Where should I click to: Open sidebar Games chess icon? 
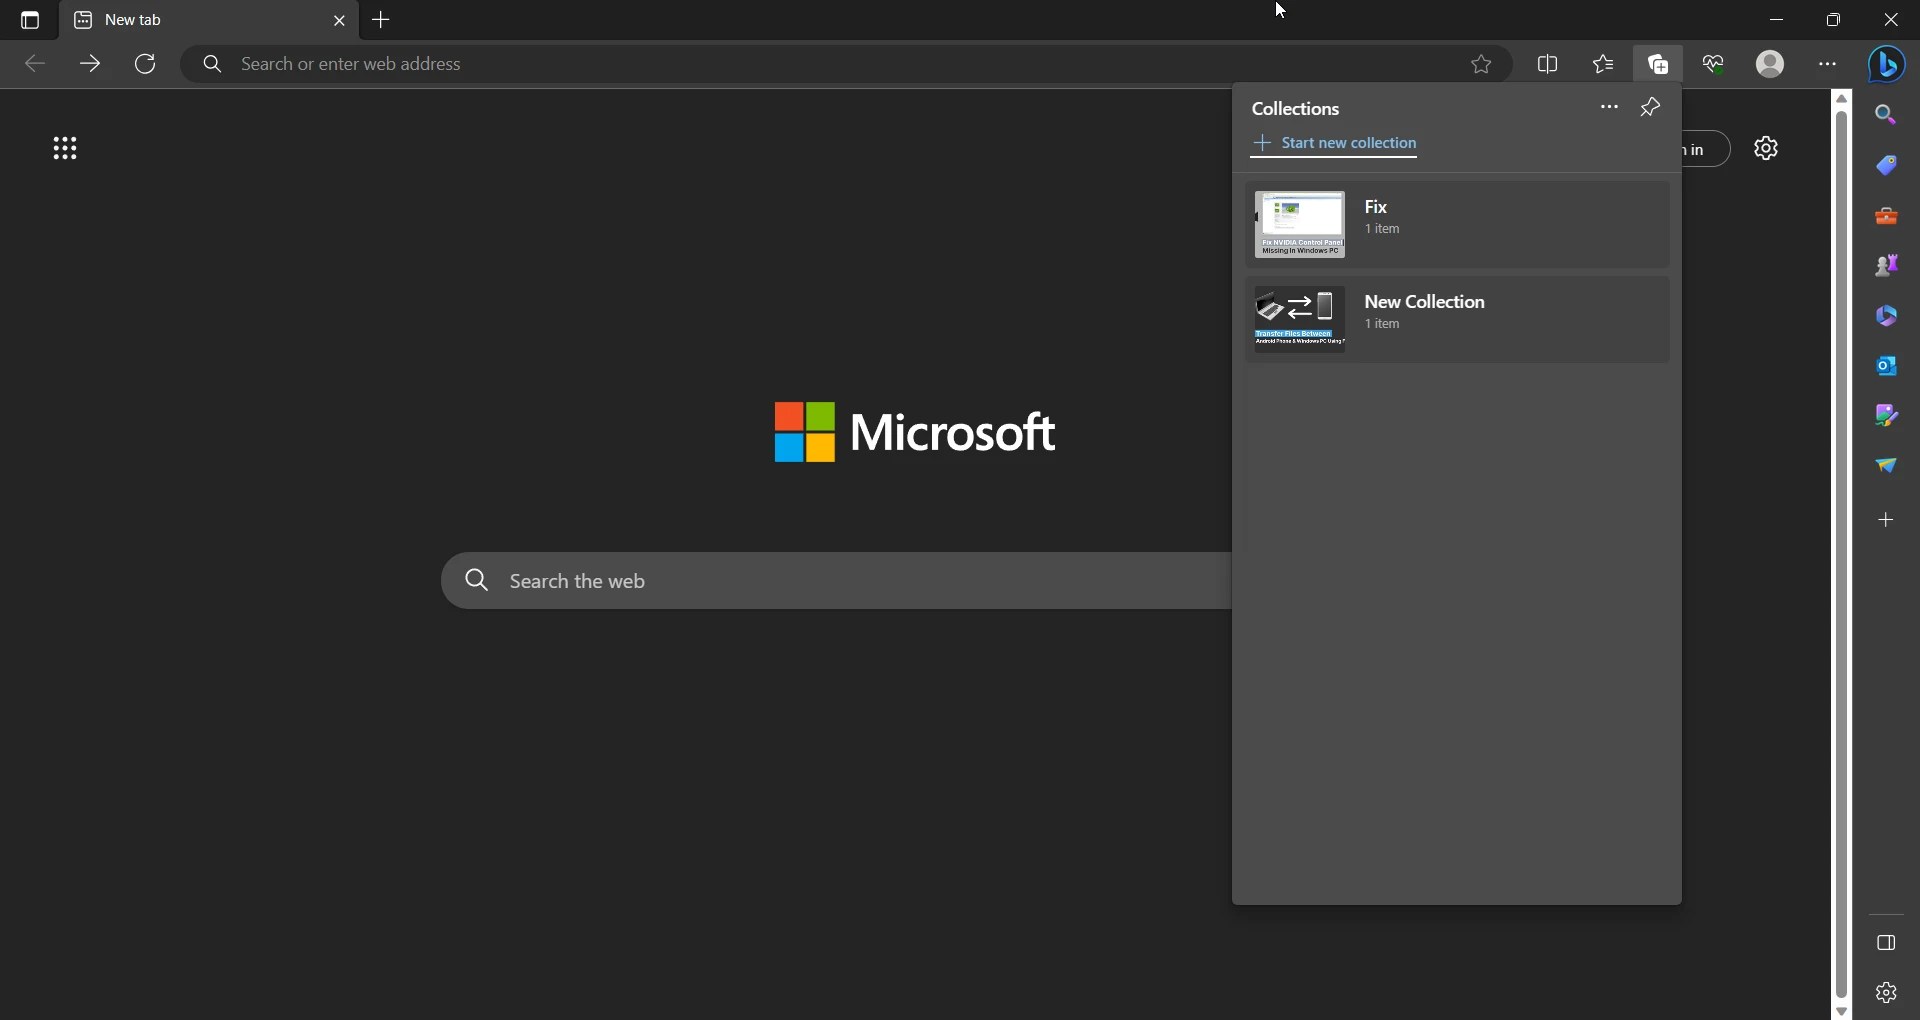[1888, 266]
